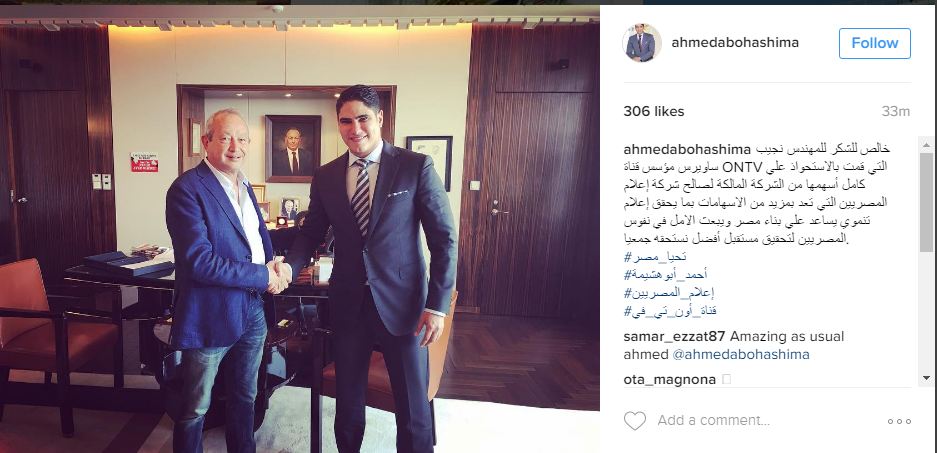Open ahmedabohashima username in the post header
Image resolution: width=937 pixels, height=453 pixels.
click(x=735, y=43)
